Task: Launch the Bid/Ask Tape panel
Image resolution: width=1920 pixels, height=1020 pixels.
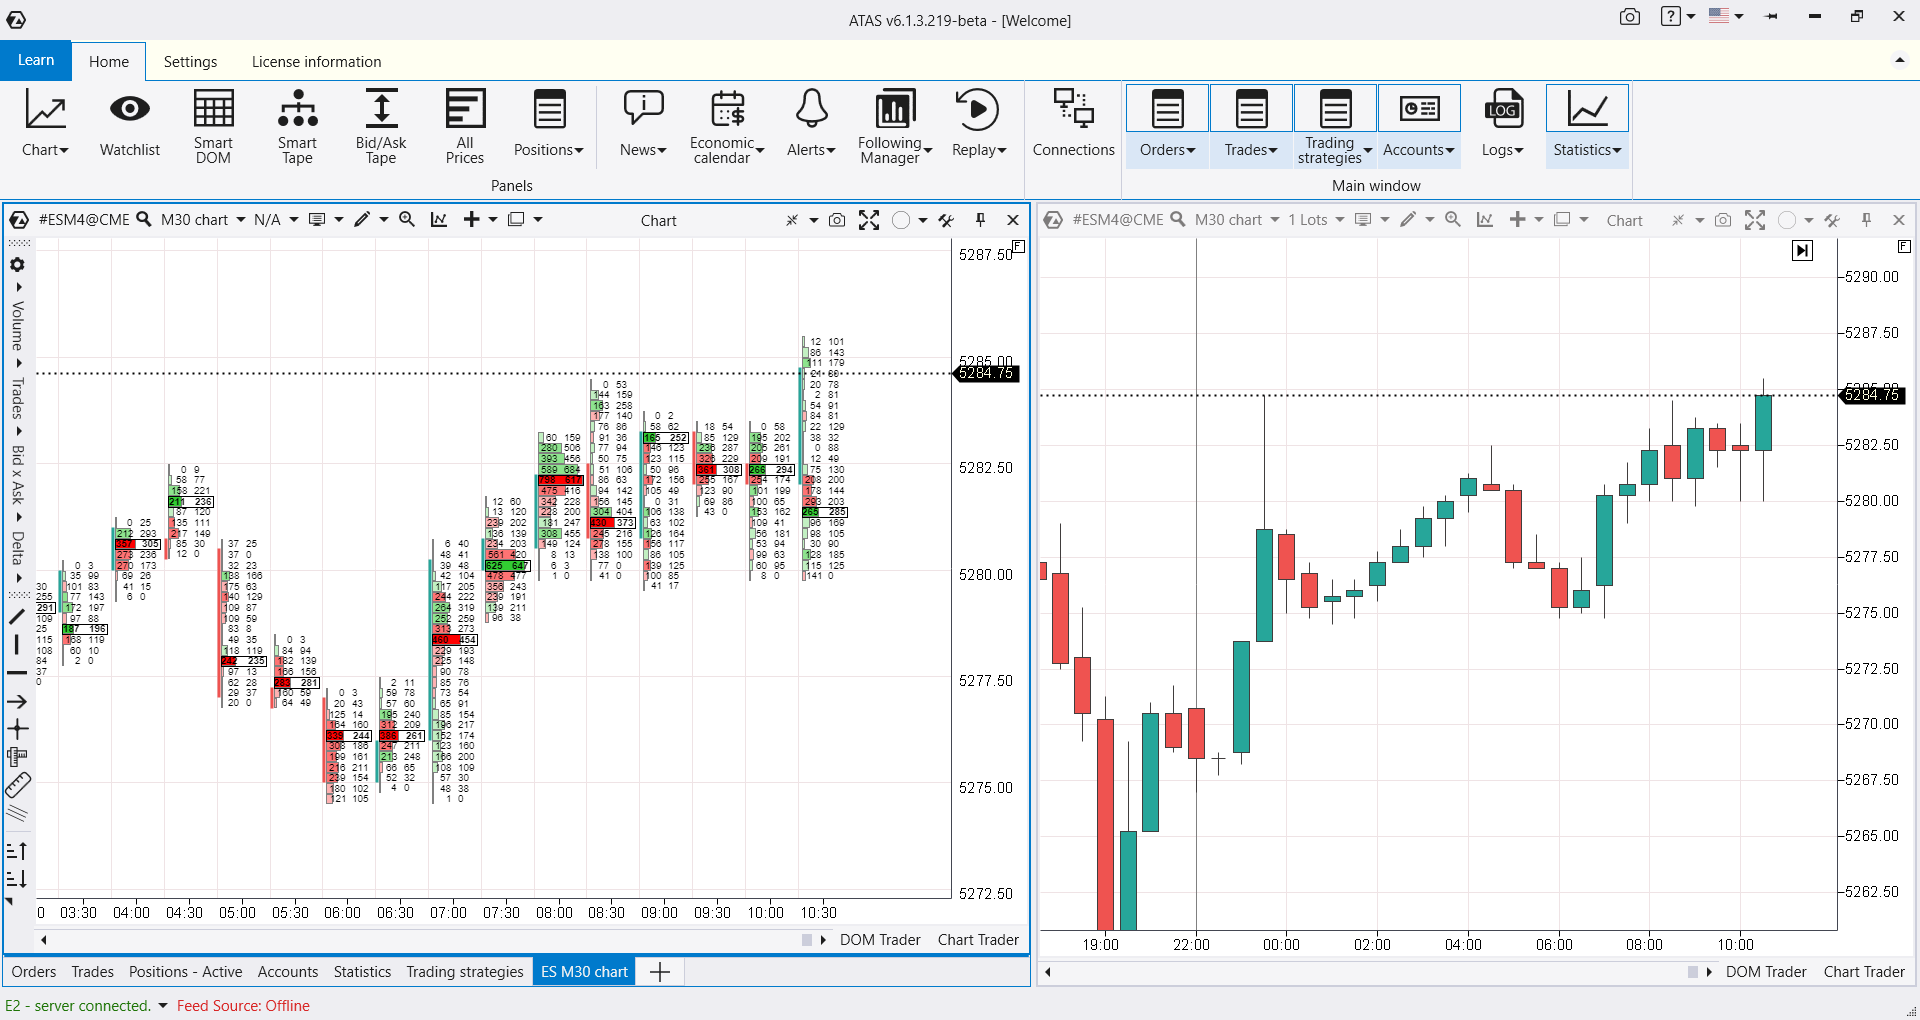Action: pyautogui.click(x=381, y=125)
